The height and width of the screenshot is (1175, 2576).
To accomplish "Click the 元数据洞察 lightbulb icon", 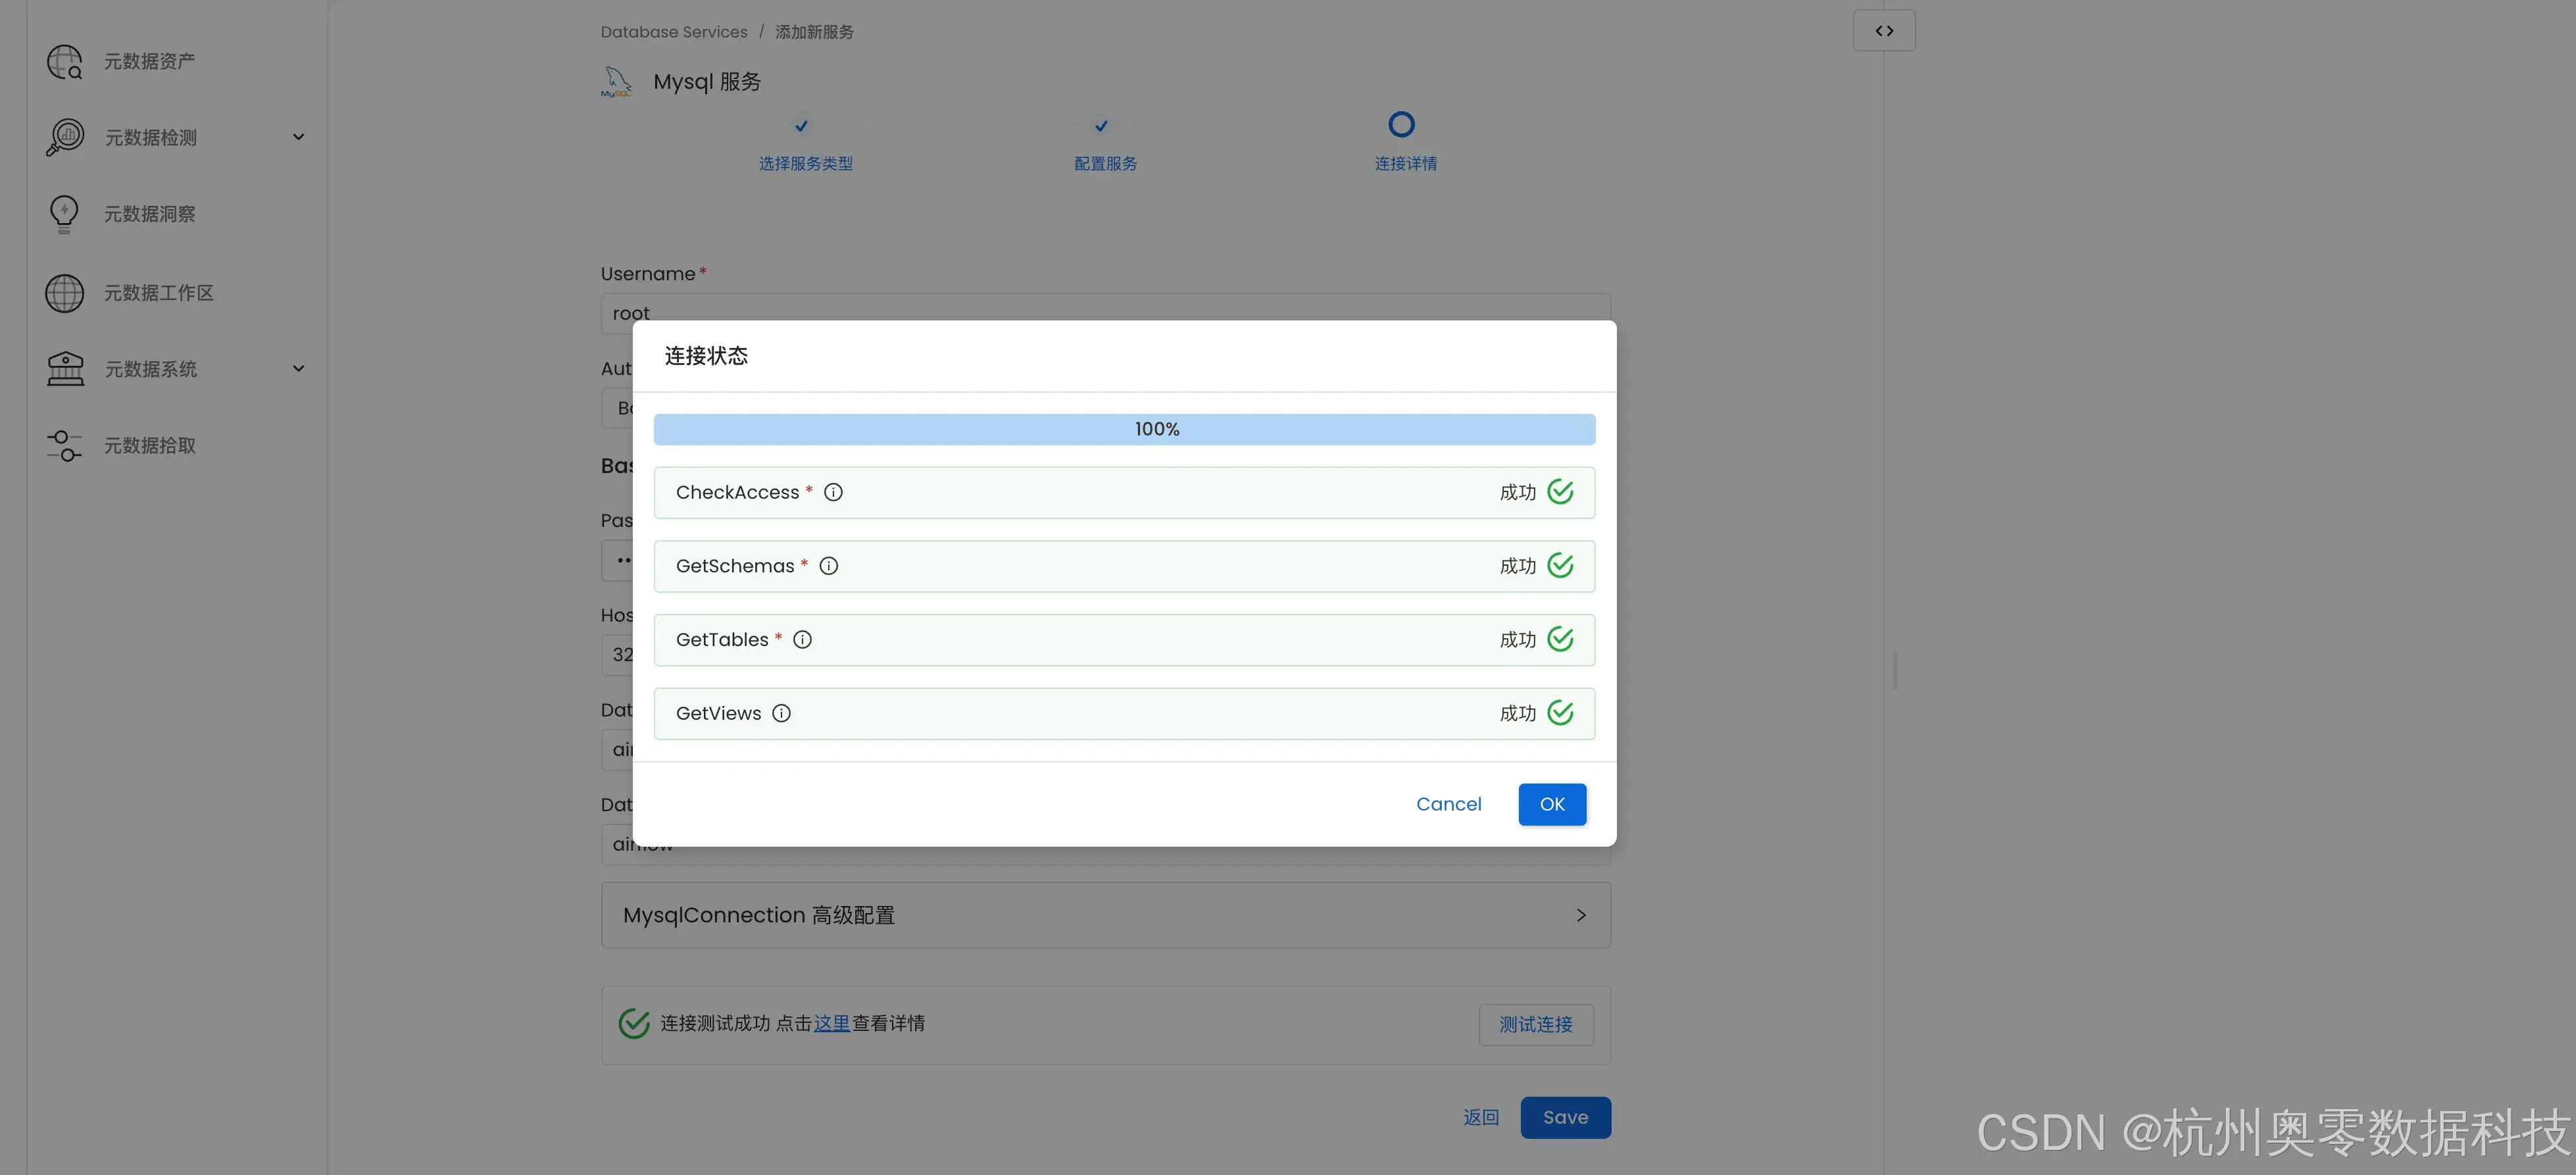I will coord(64,214).
